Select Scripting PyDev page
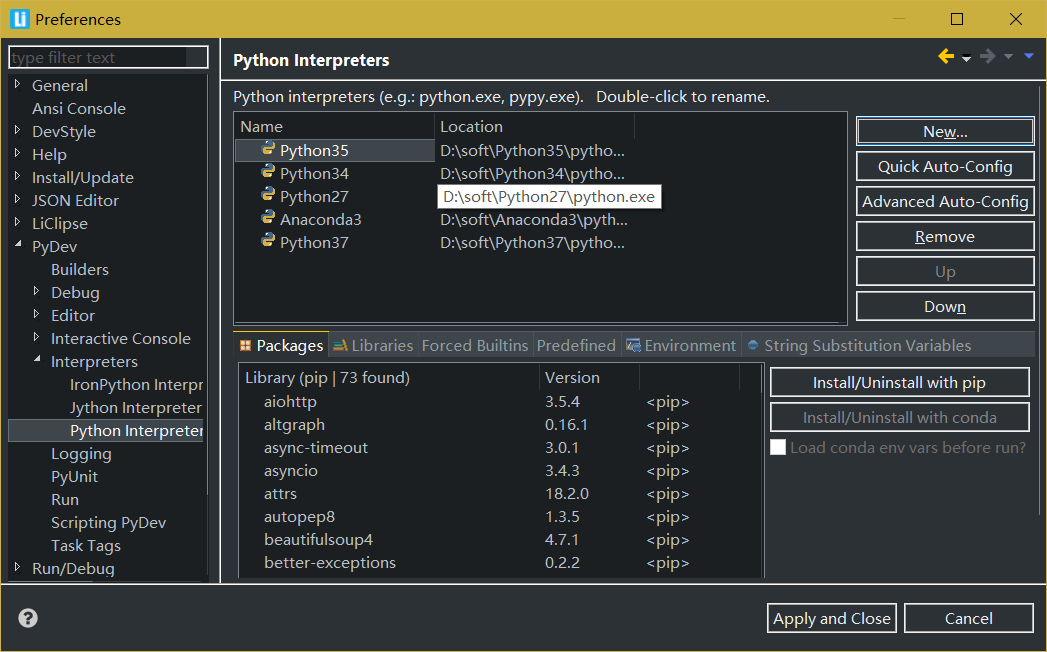The image size is (1047, 652). [108, 522]
